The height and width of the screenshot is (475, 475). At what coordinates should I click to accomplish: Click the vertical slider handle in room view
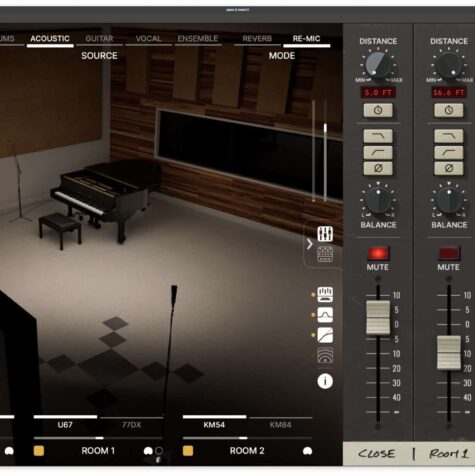click(x=325, y=127)
